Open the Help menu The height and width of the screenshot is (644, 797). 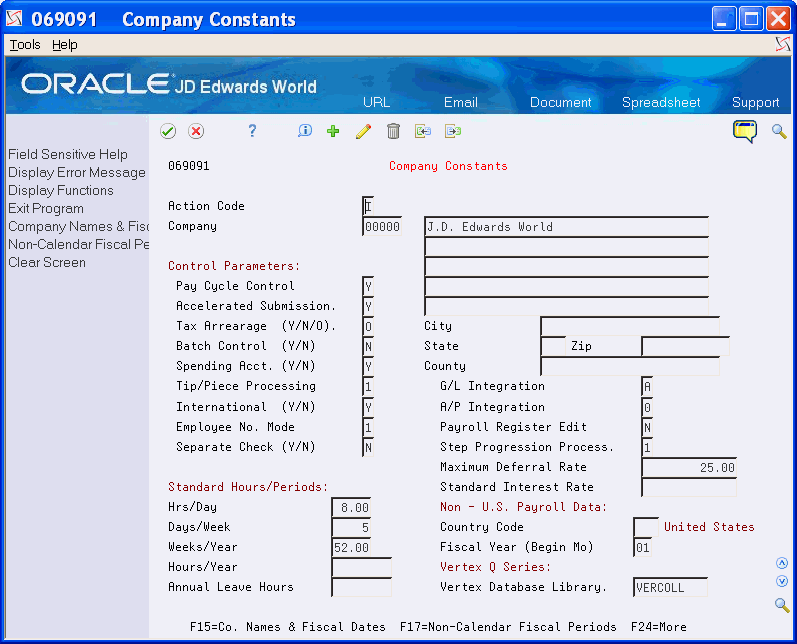click(x=65, y=45)
